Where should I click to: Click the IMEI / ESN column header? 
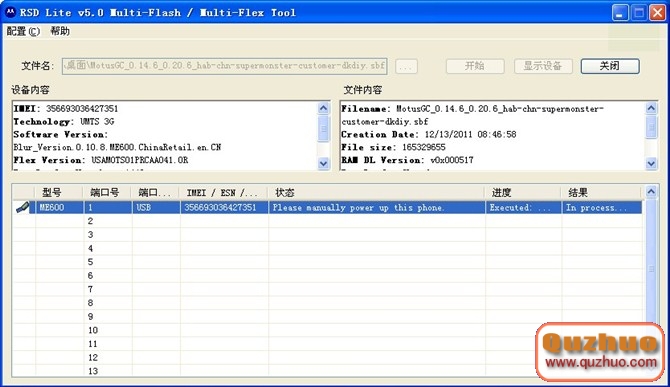point(224,193)
